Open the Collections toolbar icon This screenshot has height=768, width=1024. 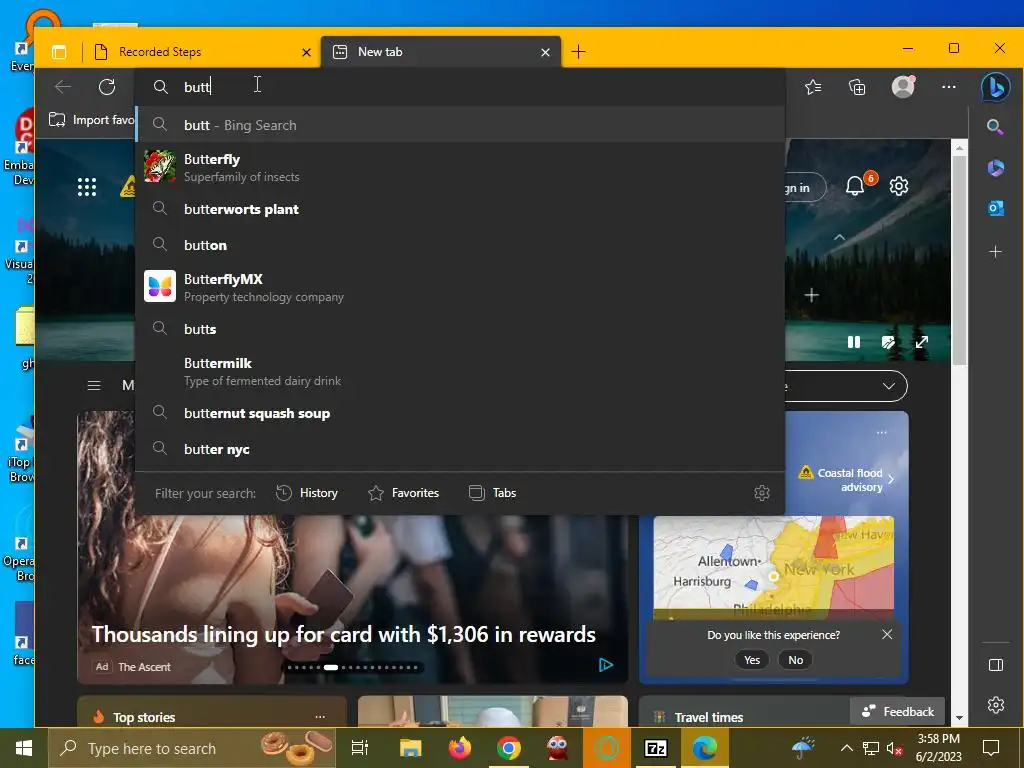(857, 87)
